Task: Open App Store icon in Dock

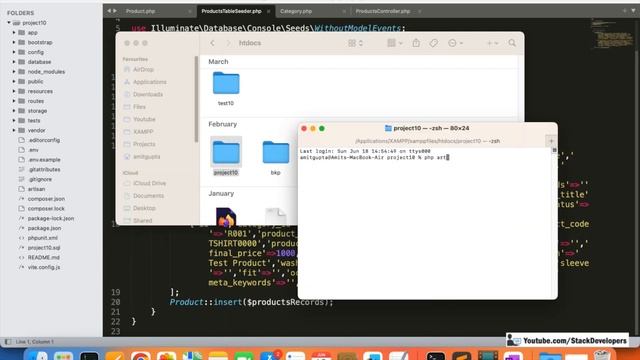Action: (x=269, y=356)
